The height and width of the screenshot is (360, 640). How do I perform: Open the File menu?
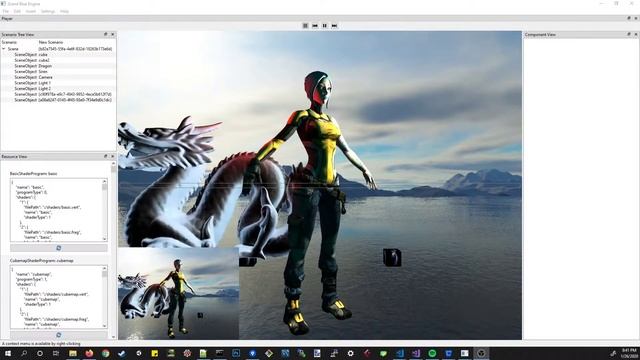6,11
